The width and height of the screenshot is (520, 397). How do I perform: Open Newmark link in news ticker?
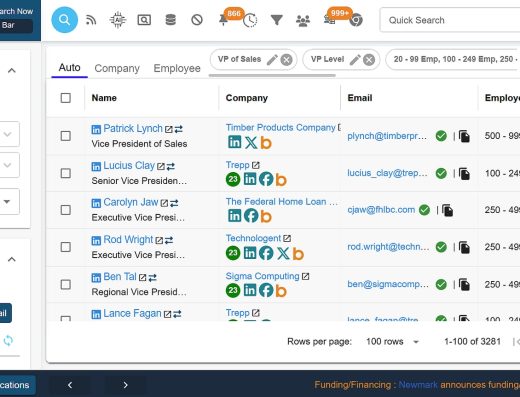(x=418, y=385)
